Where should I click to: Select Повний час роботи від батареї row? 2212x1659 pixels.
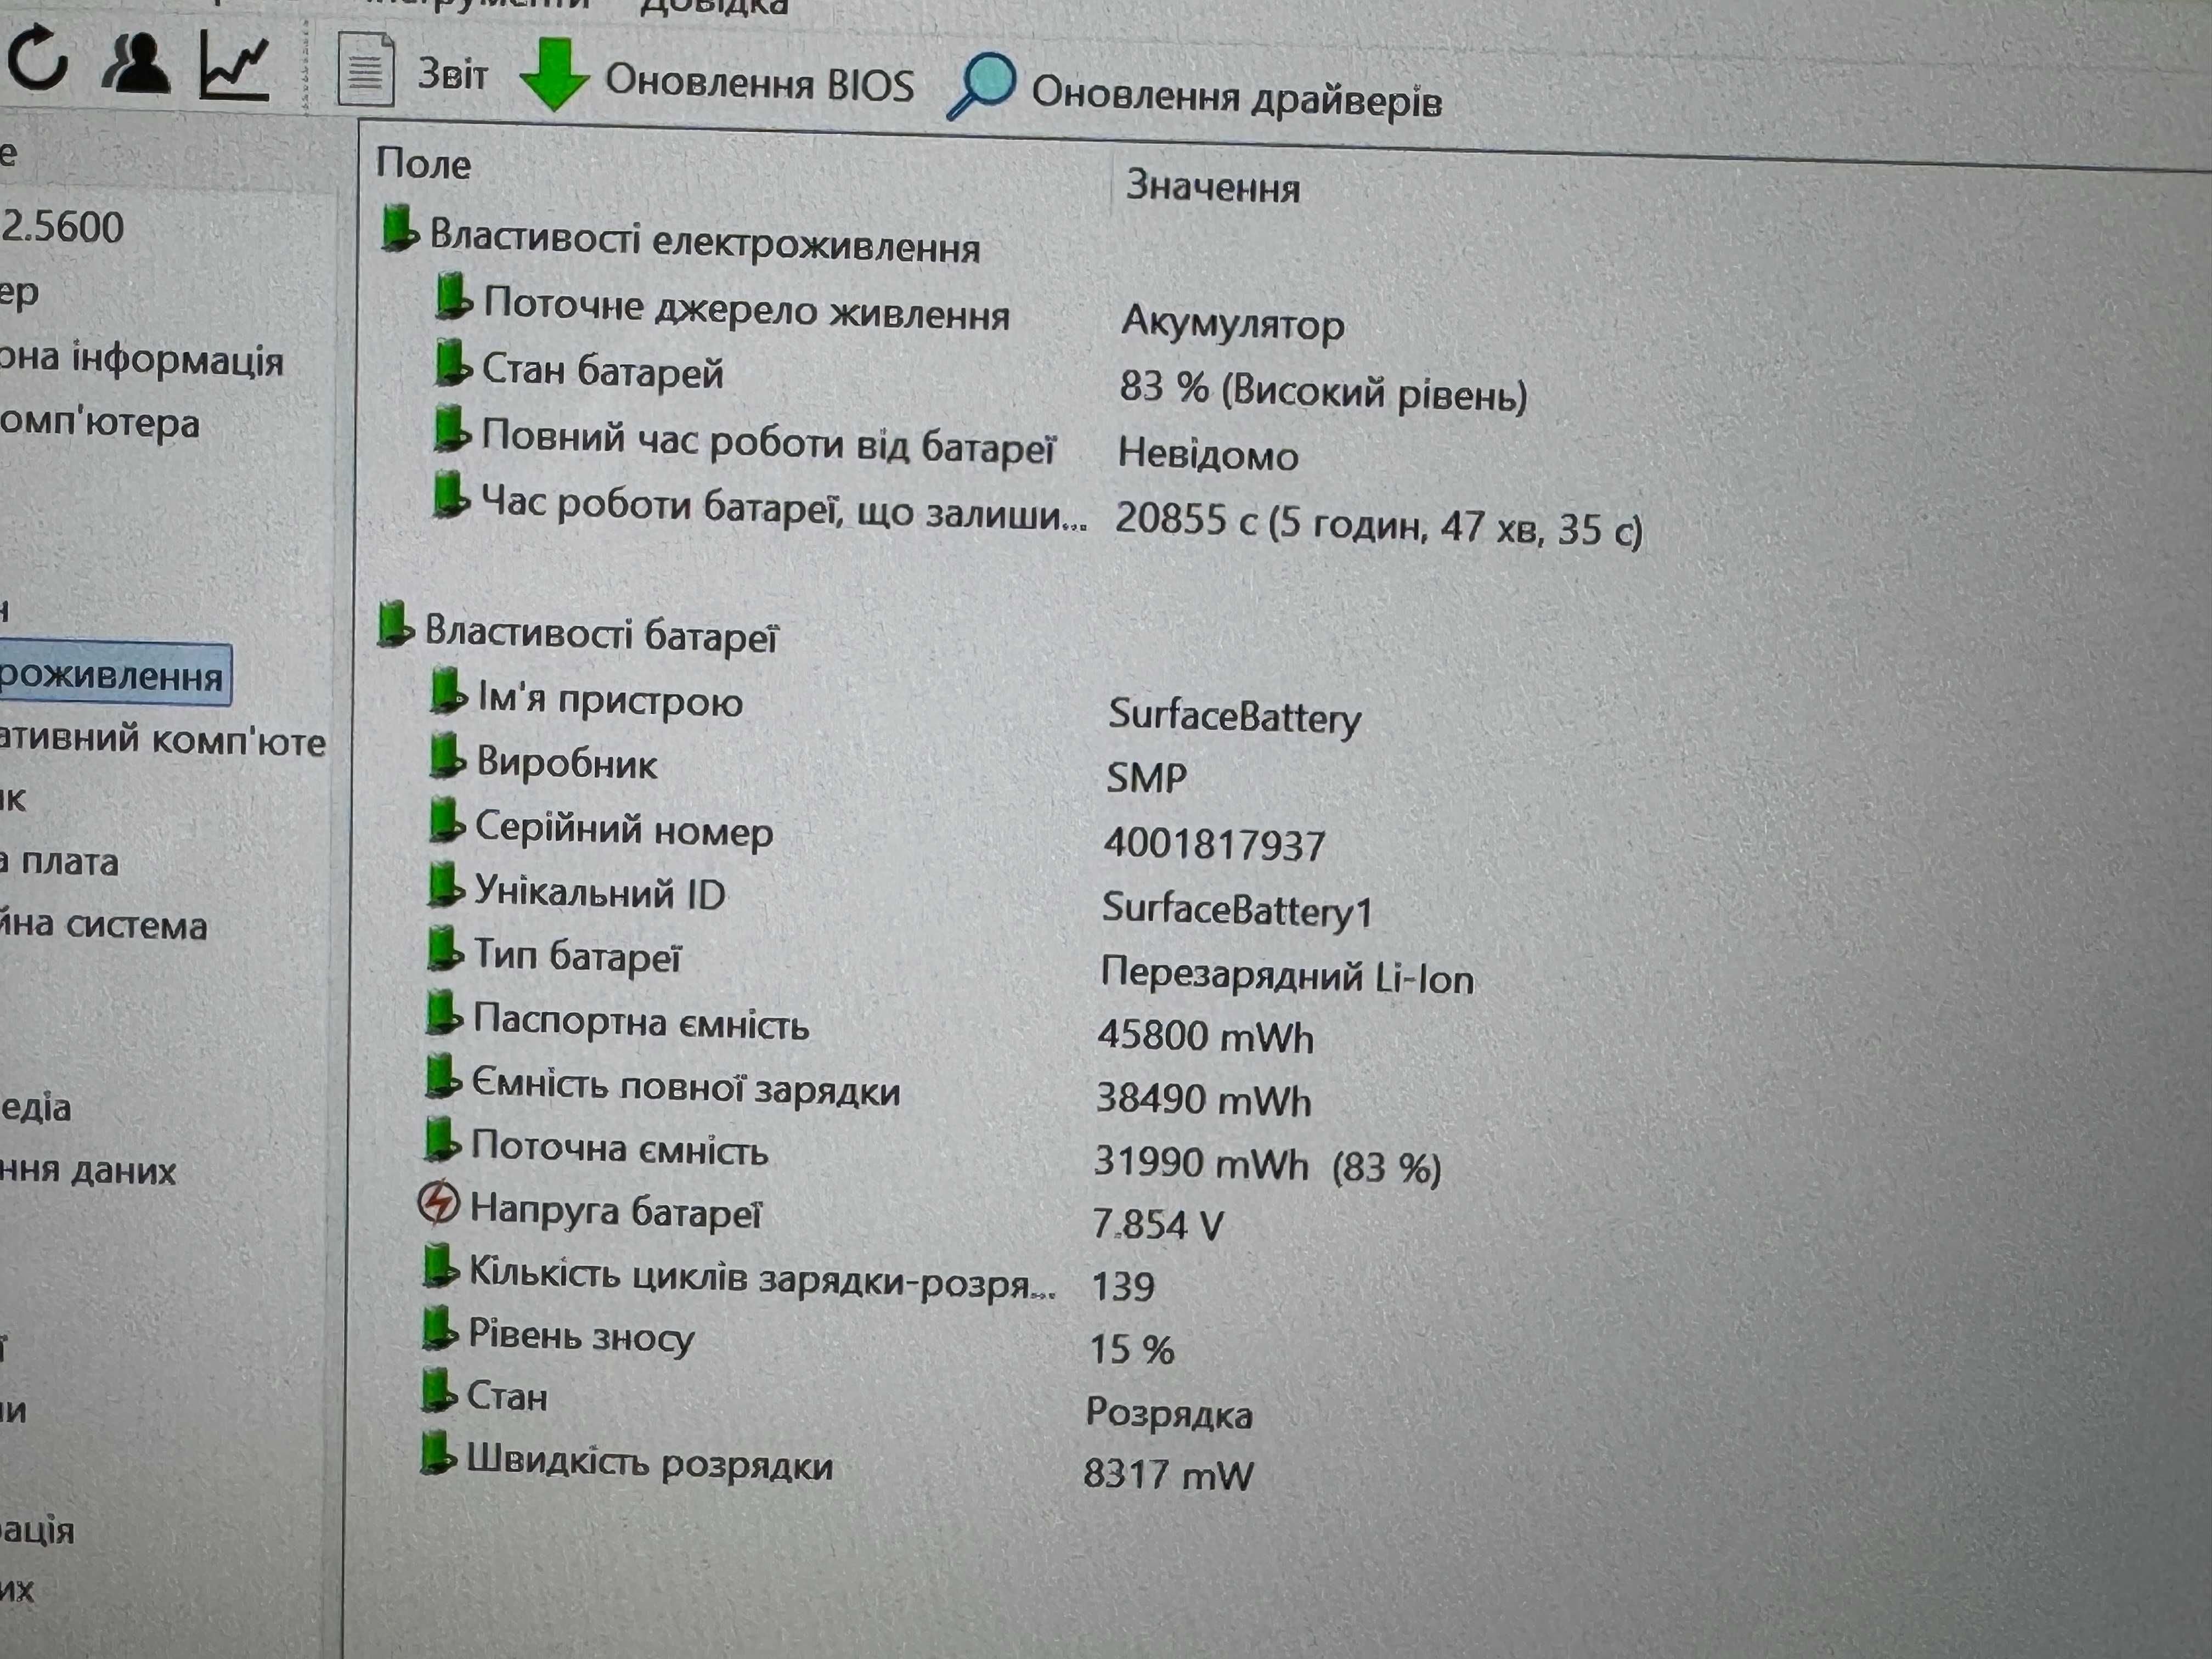pos(768,442)
